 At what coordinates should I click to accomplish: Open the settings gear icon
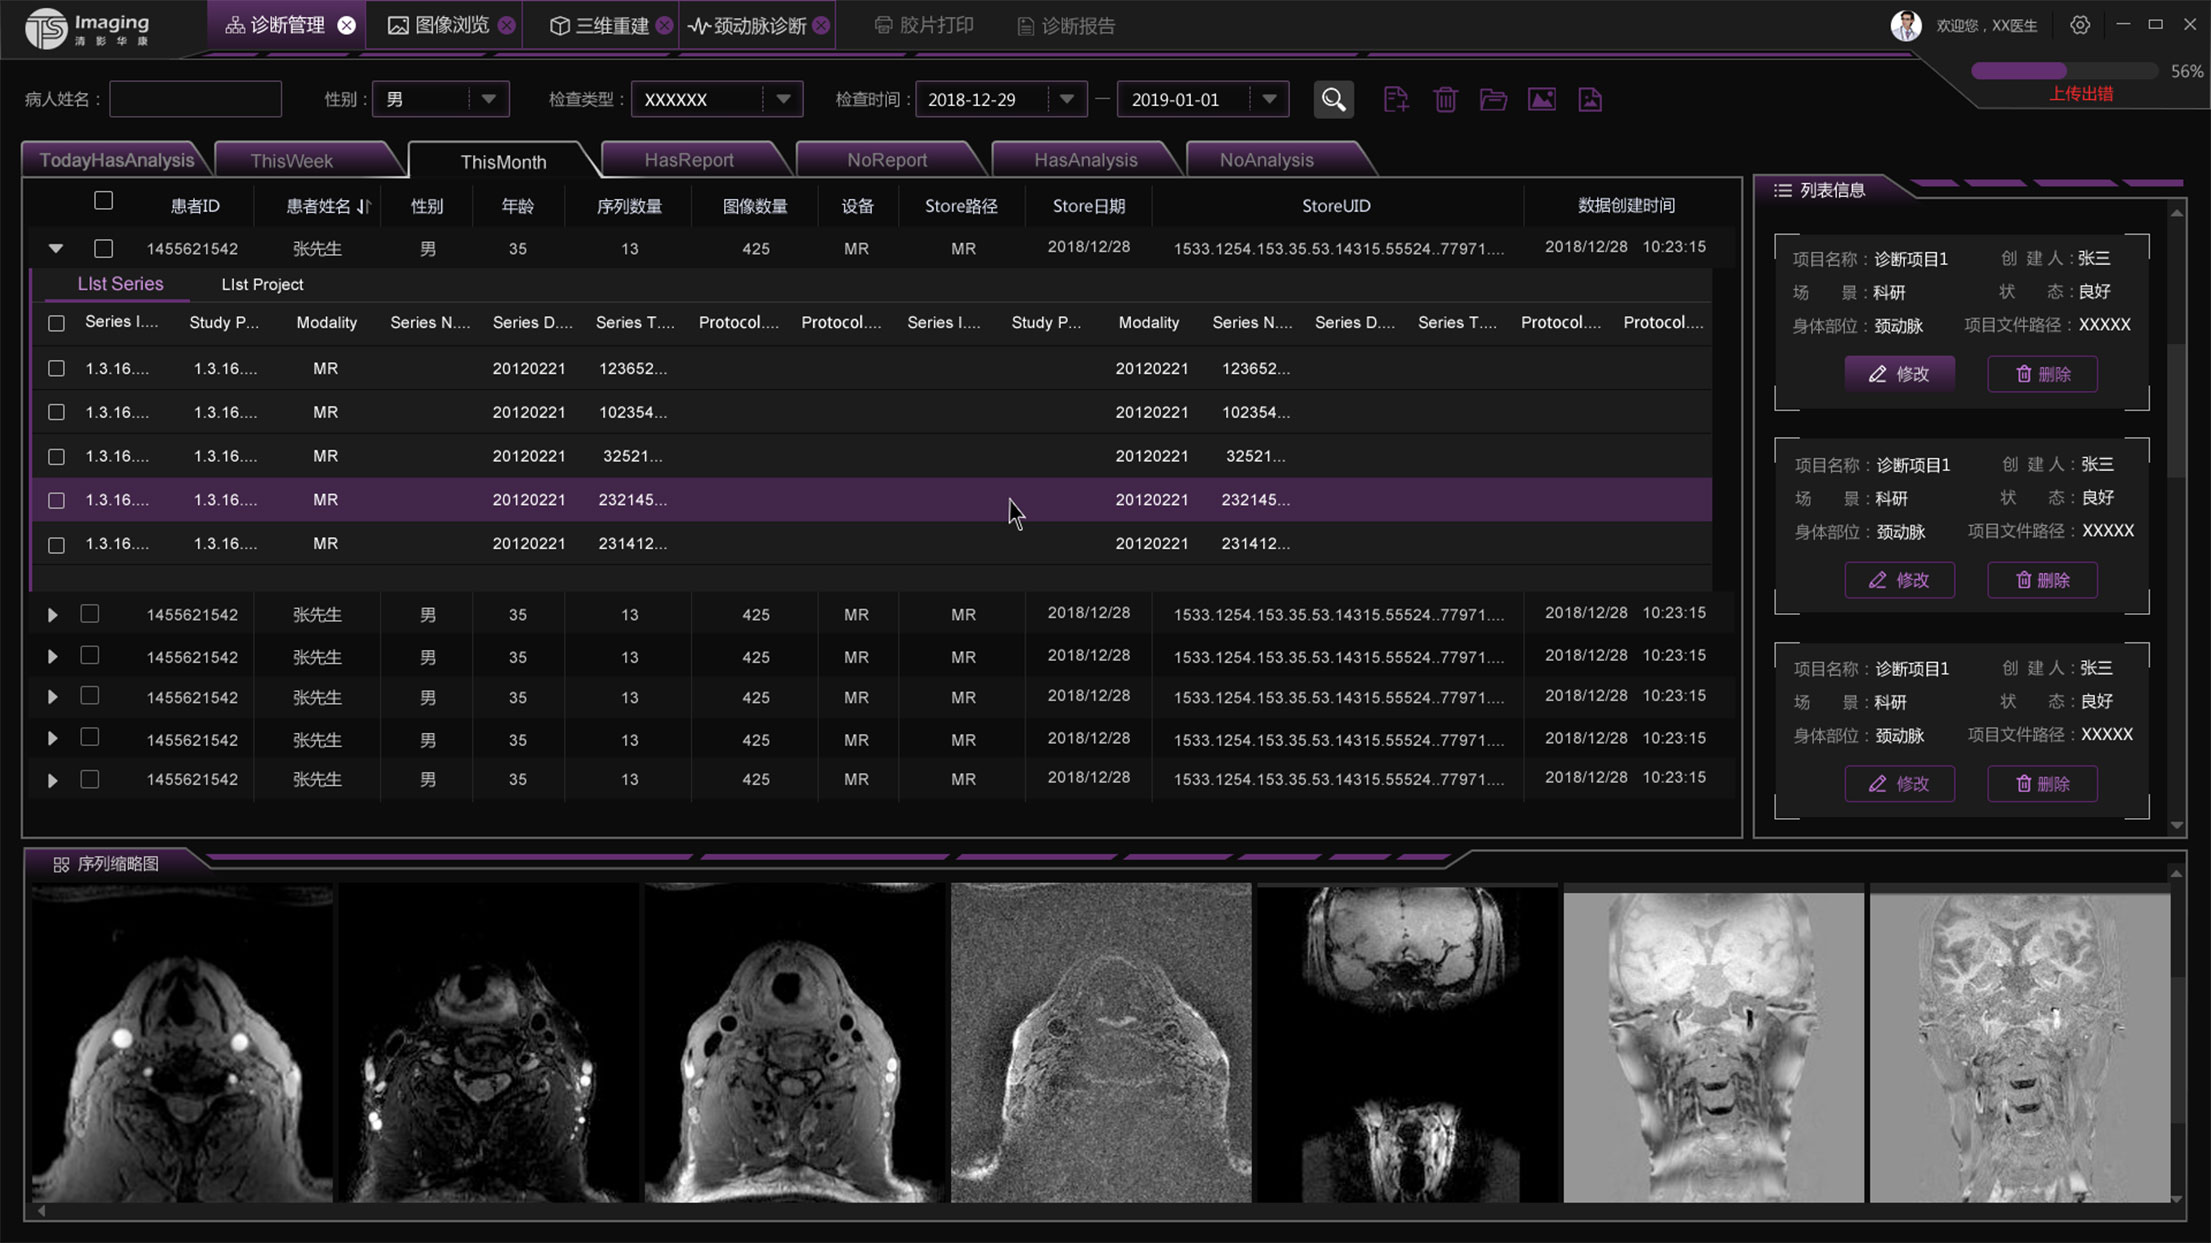click(x=2080, y=25)
